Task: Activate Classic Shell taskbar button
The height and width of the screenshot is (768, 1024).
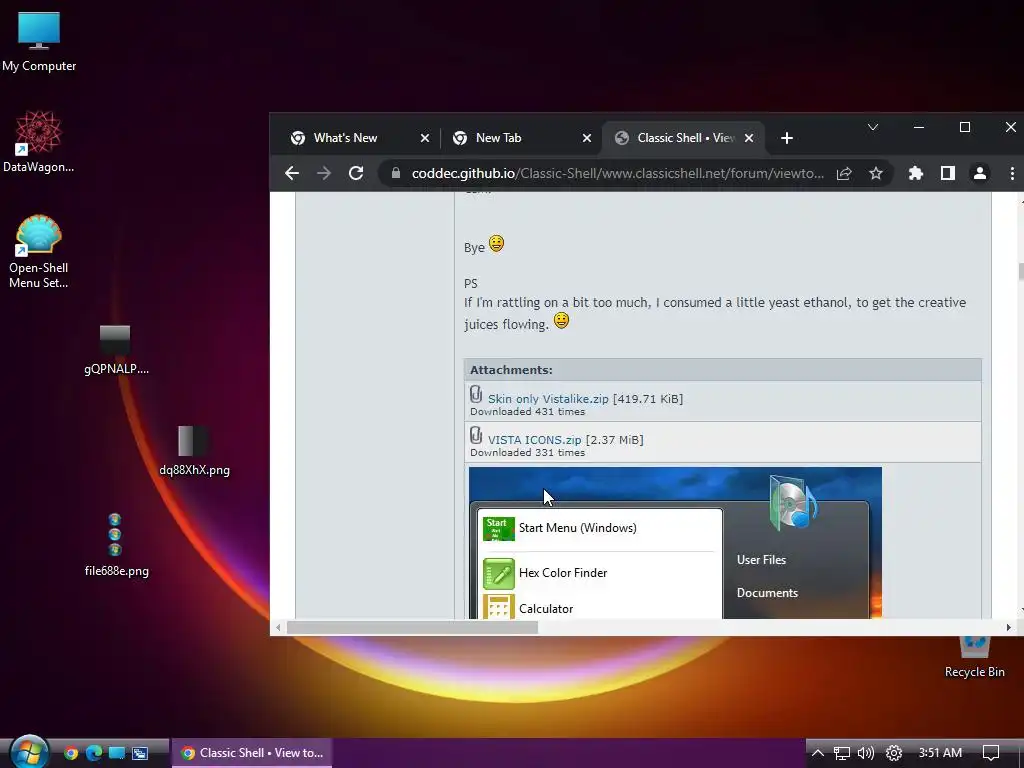Action: [252, 753]
